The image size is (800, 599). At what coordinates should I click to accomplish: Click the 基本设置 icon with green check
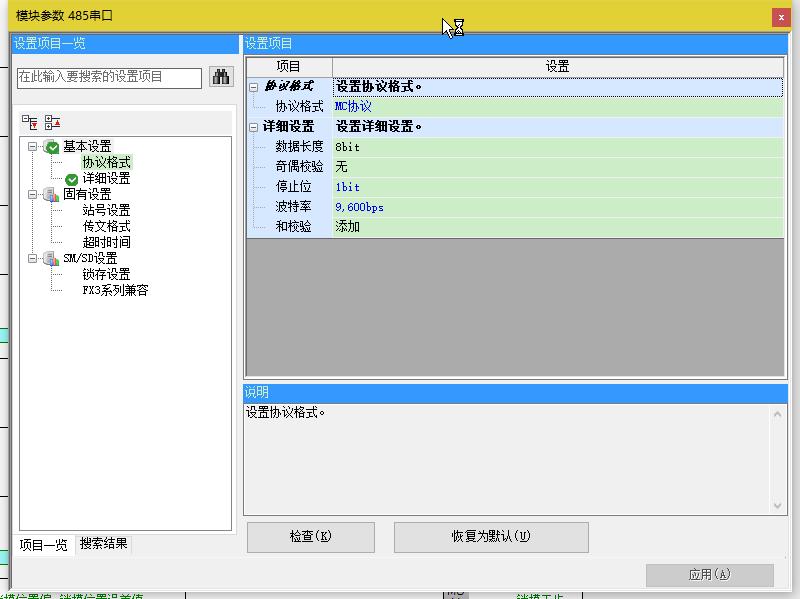(x=51, y=147)
